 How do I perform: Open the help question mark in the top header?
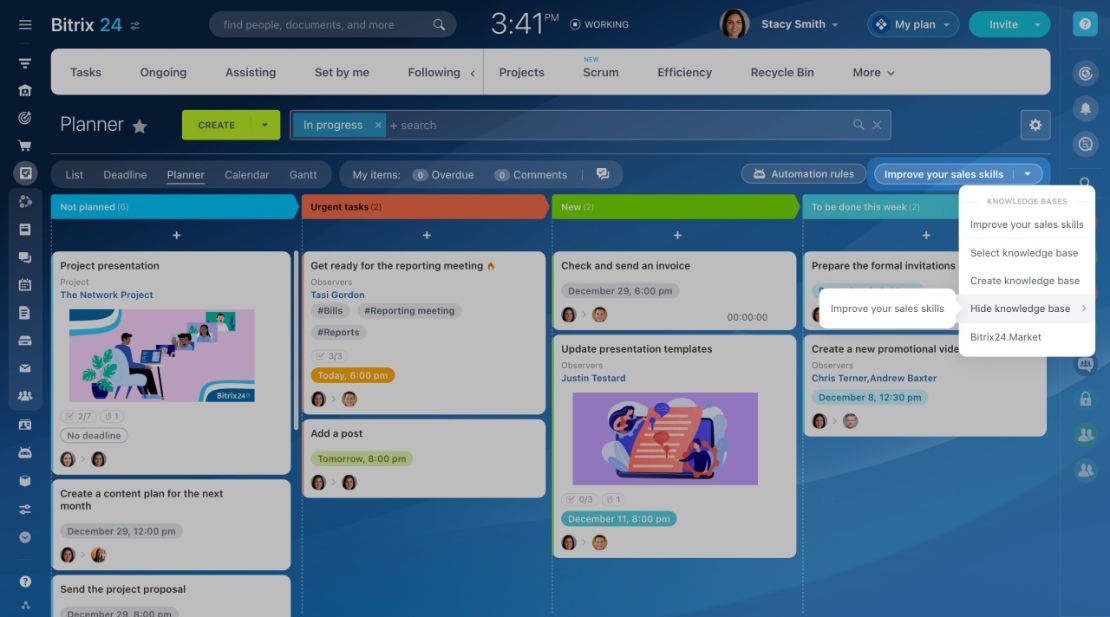[1085, 24]
